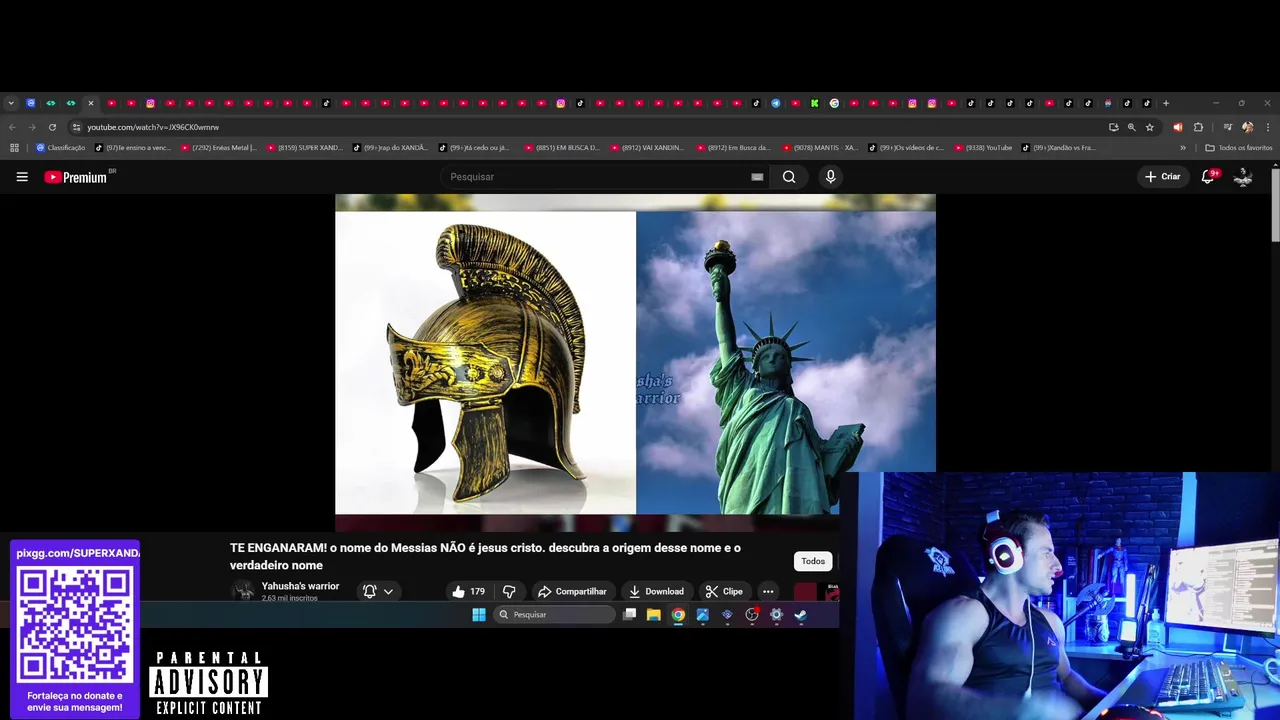Go to YouTube Premium home logo

(x=76, y=177)
